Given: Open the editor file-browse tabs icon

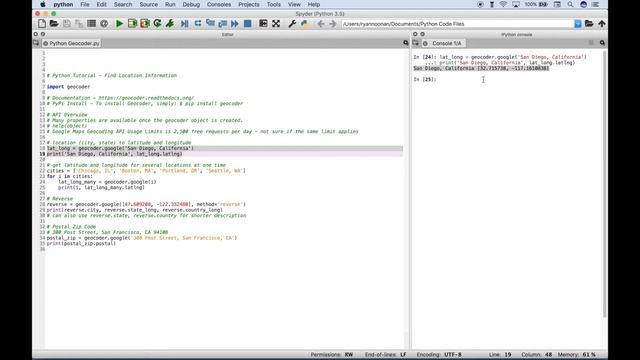Looking at the screenshot, I should [x=36, y=43].
